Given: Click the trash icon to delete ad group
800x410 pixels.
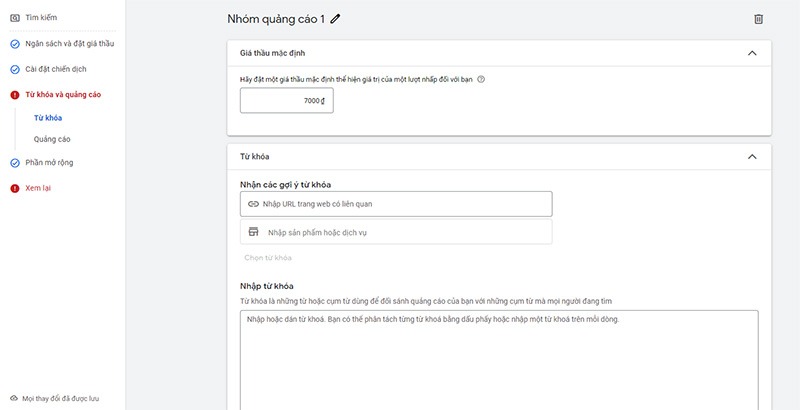Looking at the screenshot, I should coord(758,19).
